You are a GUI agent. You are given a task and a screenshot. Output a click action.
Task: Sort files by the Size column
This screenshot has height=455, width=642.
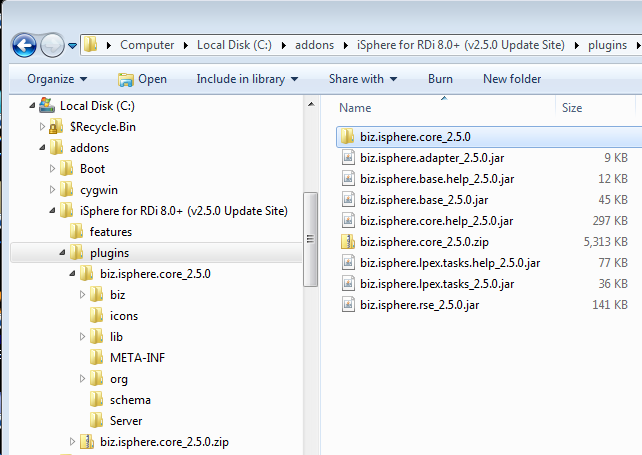[572, 108]
